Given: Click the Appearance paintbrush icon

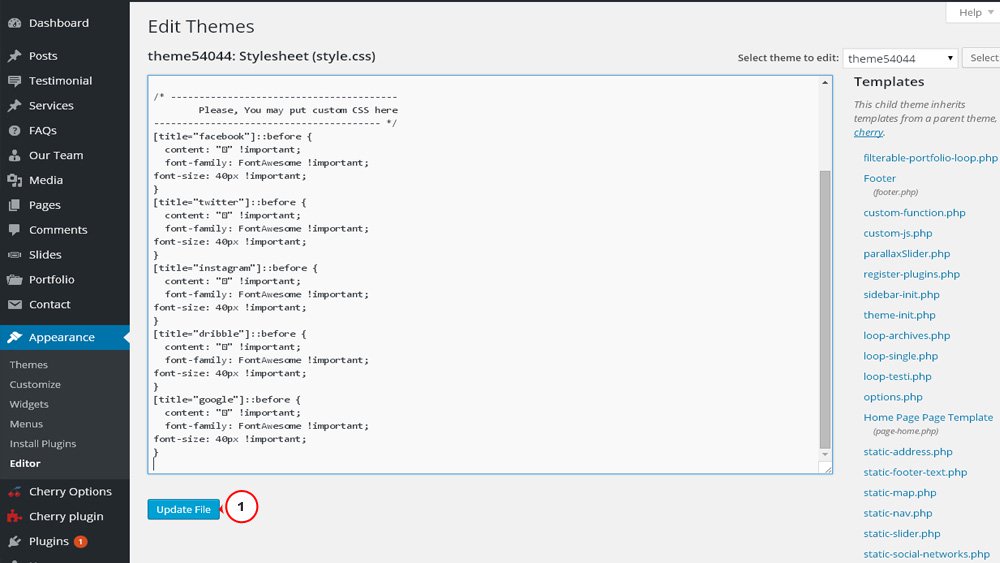Looking at the screenshot, I should [x=14, y=337].
